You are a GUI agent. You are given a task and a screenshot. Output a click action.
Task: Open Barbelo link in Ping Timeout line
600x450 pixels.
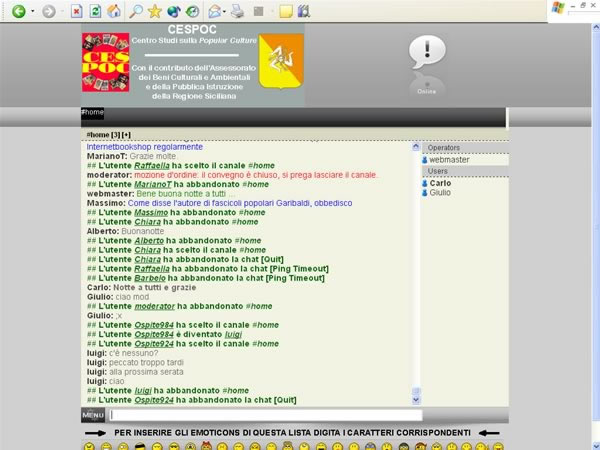click(150, 278)
